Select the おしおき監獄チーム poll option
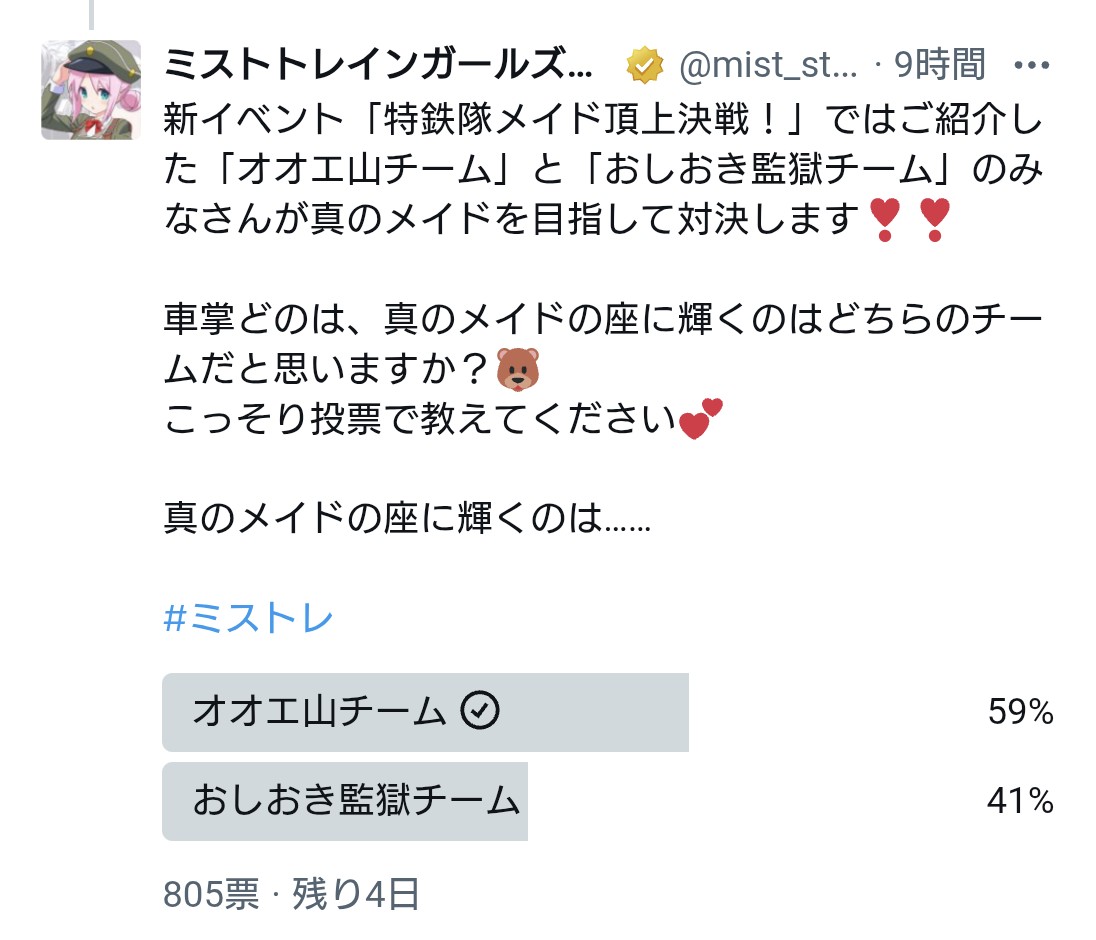Viewport: 1096px width, 940px height. [356, 802]
